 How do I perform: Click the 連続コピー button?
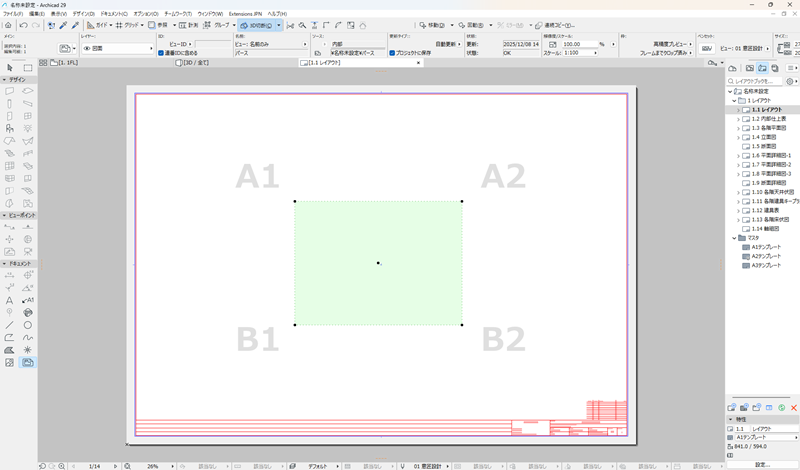[555, 25]
